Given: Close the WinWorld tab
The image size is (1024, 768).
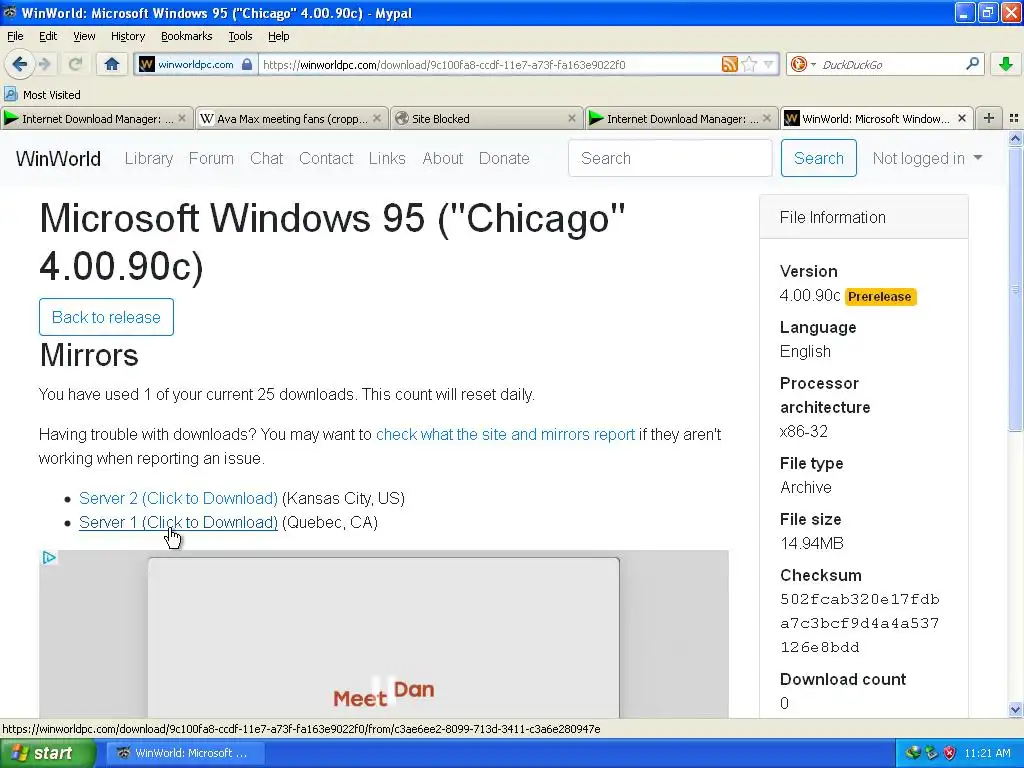Looking at the screenshot, I should click(962, 118).
